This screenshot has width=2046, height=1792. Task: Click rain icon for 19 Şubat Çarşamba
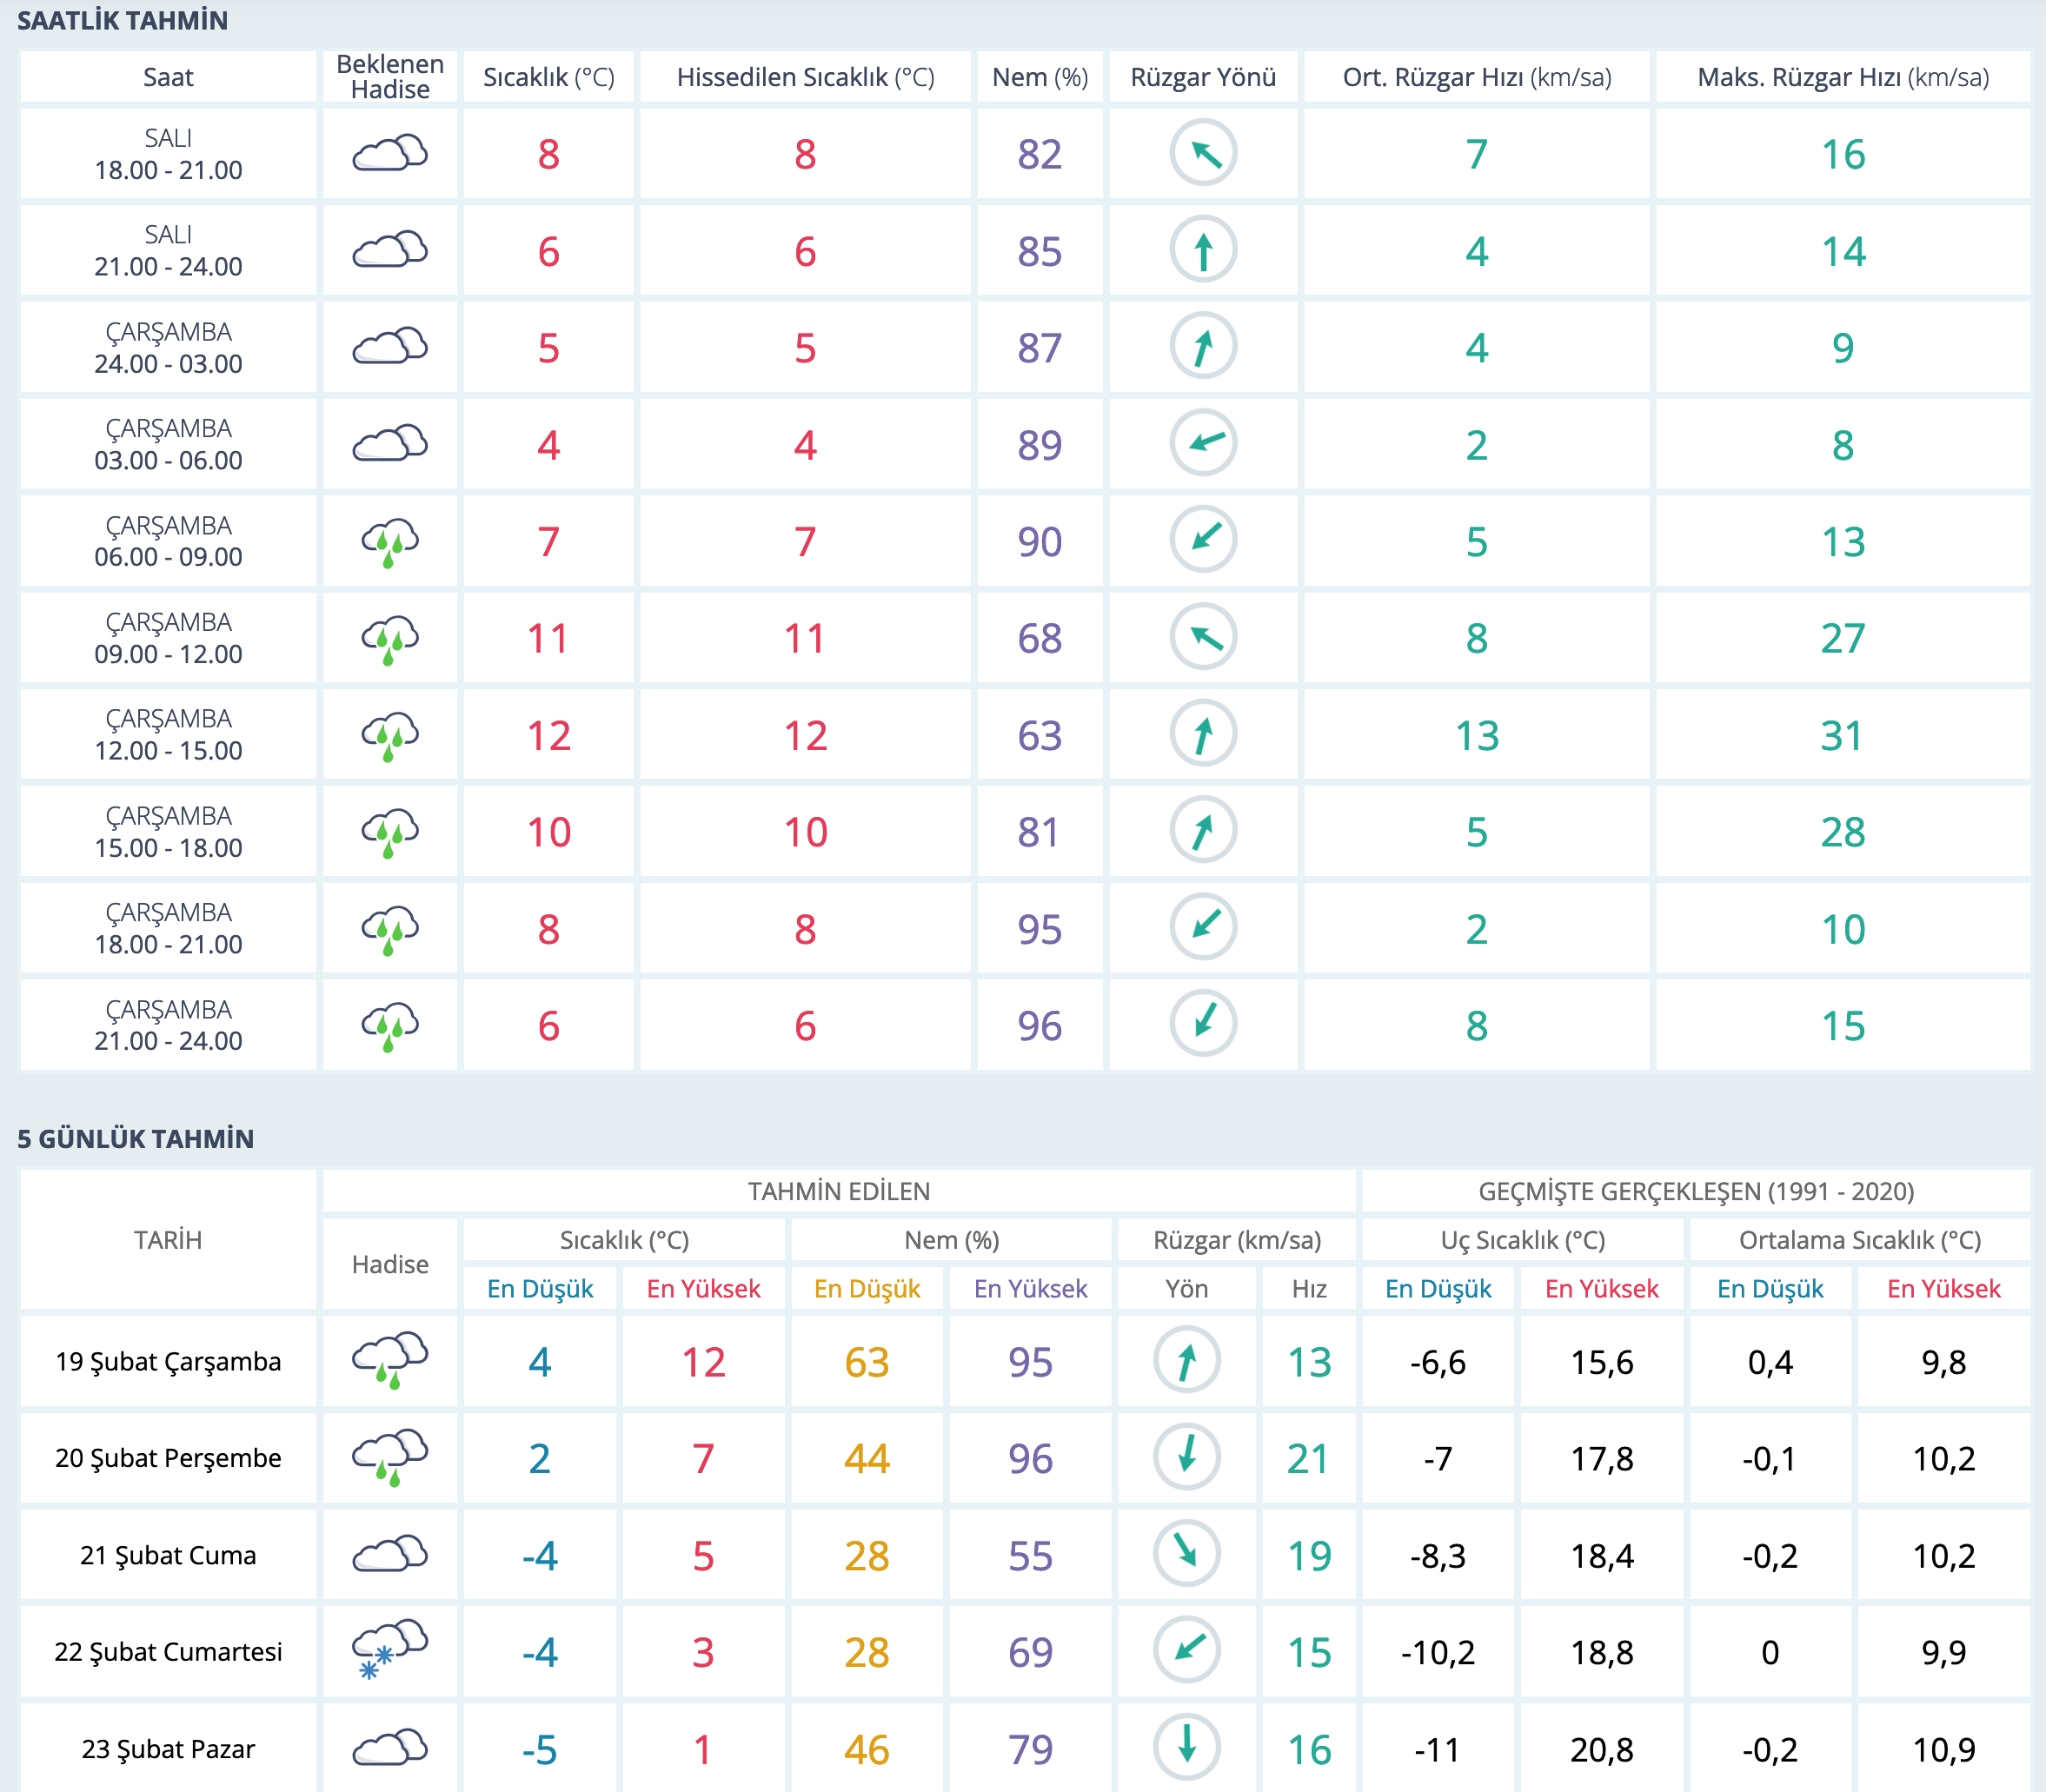coord(389,1360)
